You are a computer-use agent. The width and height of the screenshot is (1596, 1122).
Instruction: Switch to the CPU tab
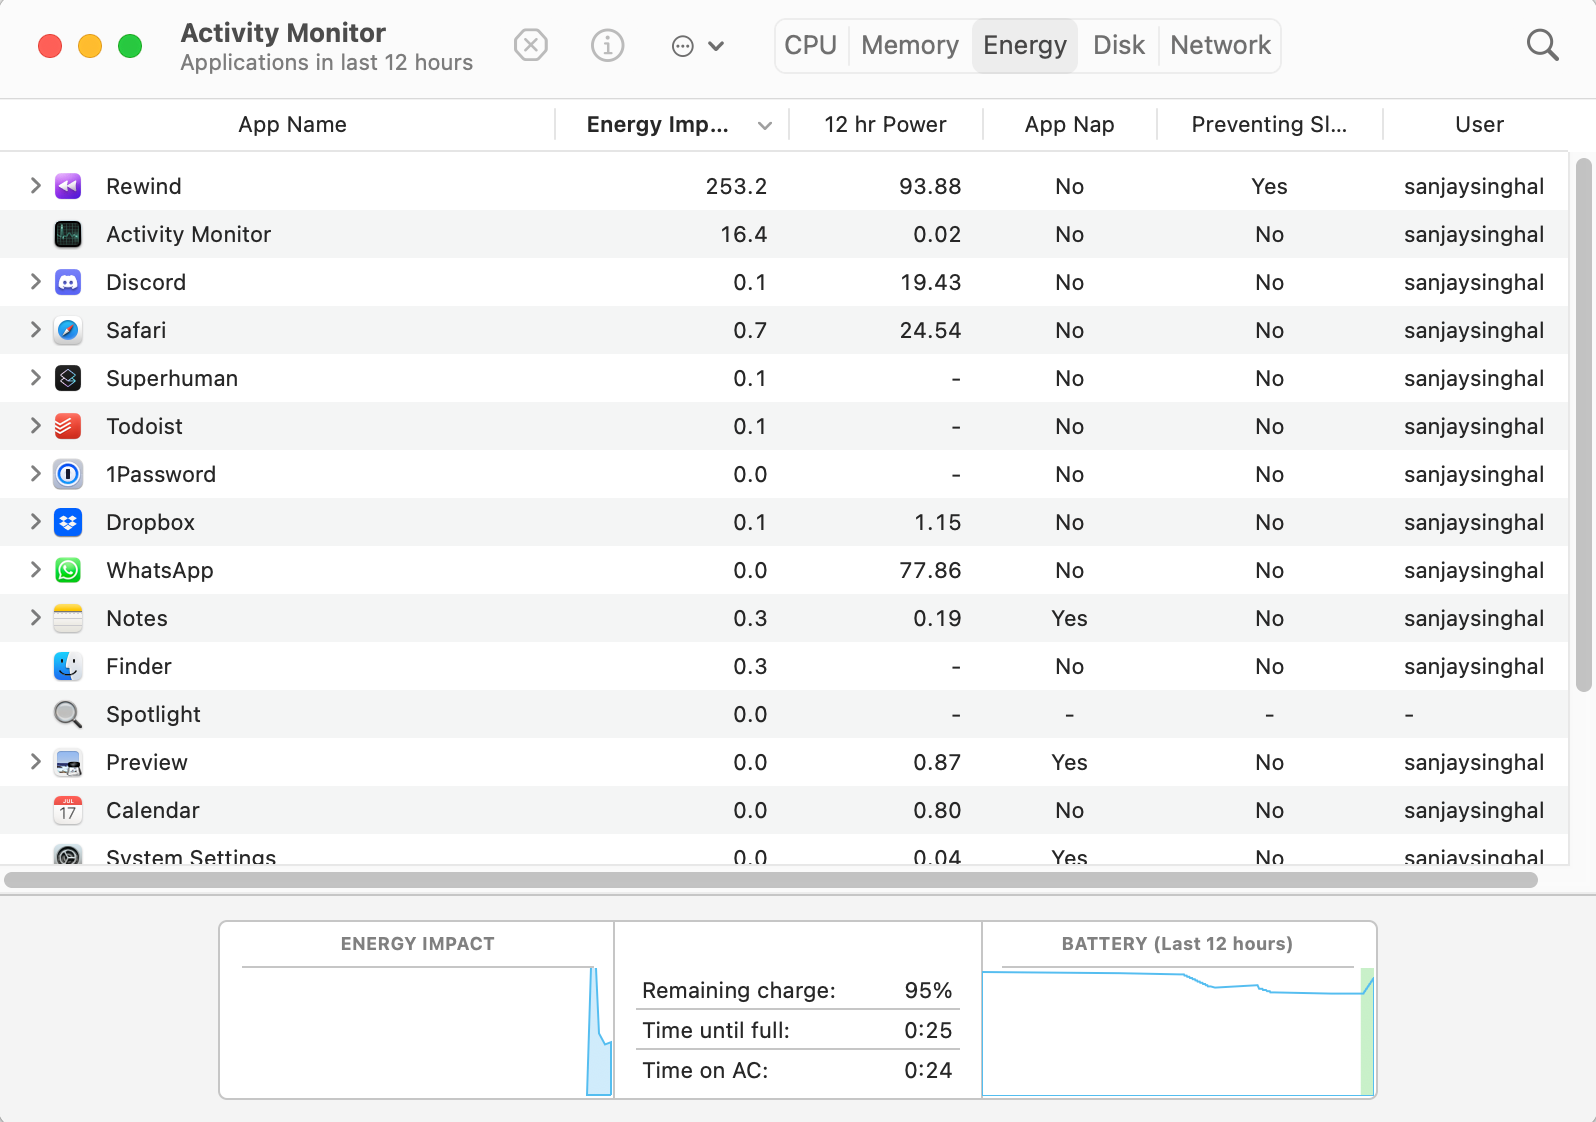coord(810,45)
